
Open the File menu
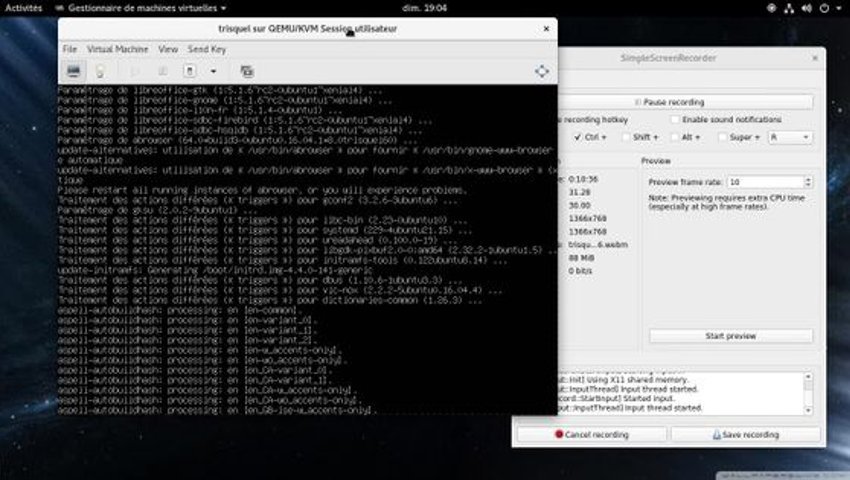tap(70, 49)
